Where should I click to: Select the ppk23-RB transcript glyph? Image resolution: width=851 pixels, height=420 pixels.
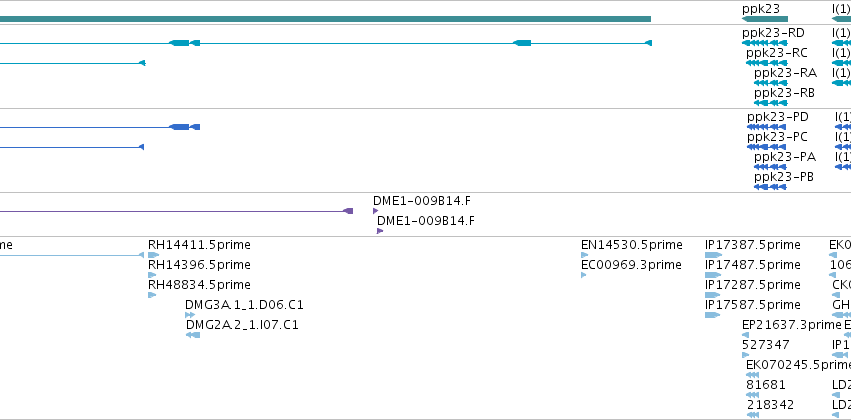click(770, 103)
